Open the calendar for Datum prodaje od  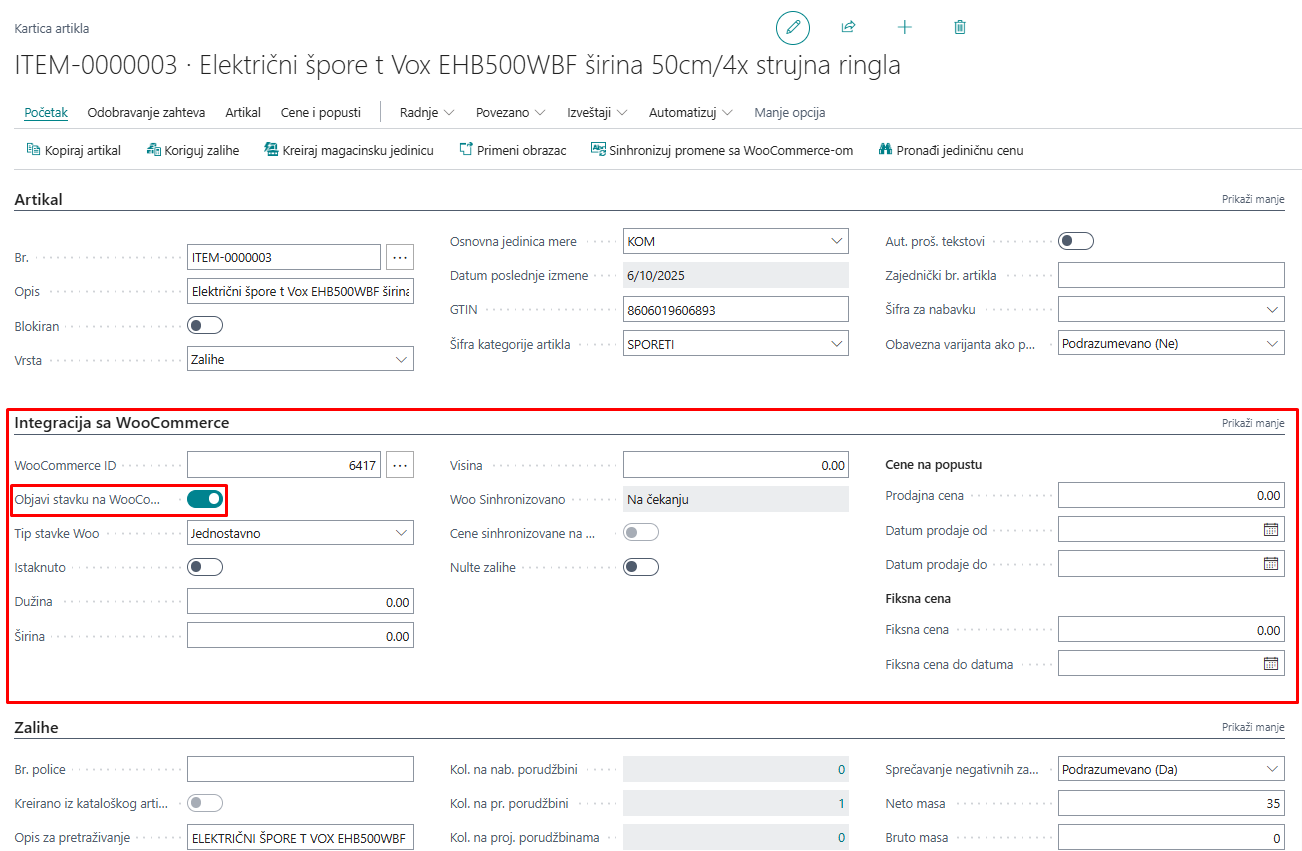pos(1271,530)
